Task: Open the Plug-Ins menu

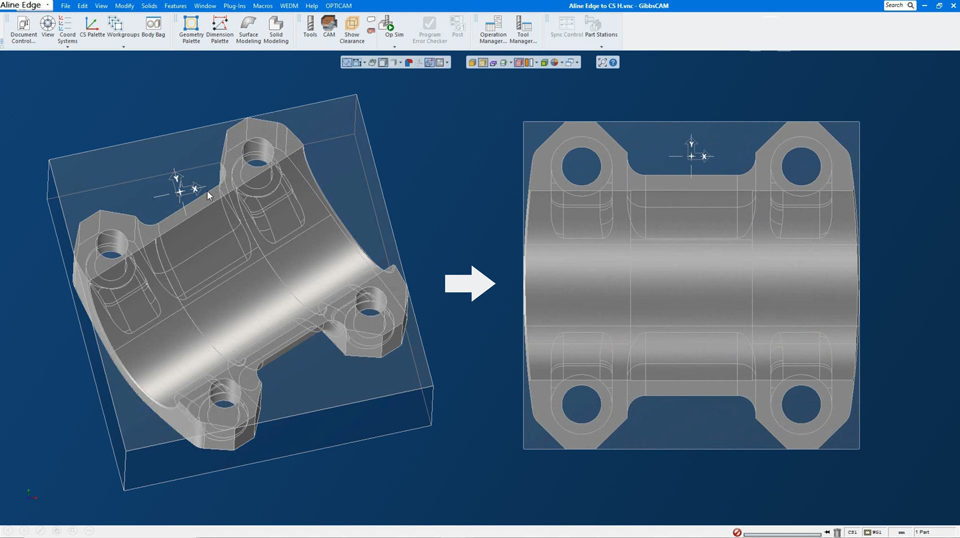Action: pyautogui.click(x=234, y=6)
